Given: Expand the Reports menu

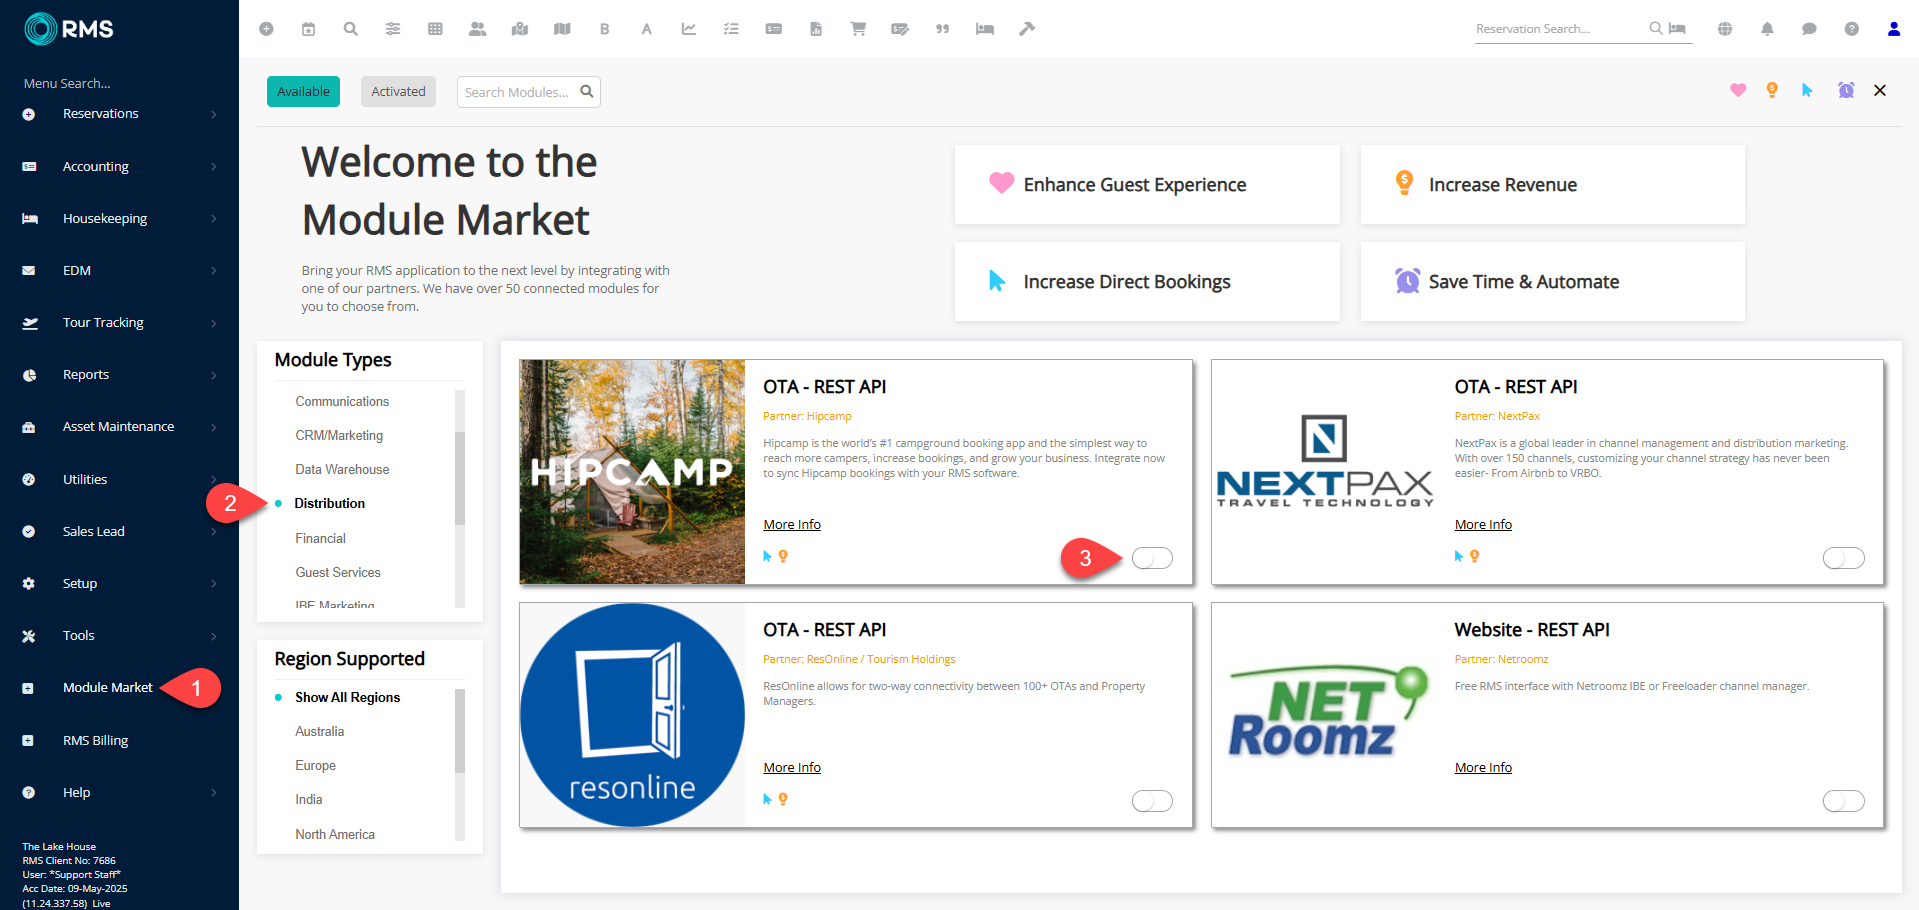Looking at the screenshot, I should click(119, 375).
